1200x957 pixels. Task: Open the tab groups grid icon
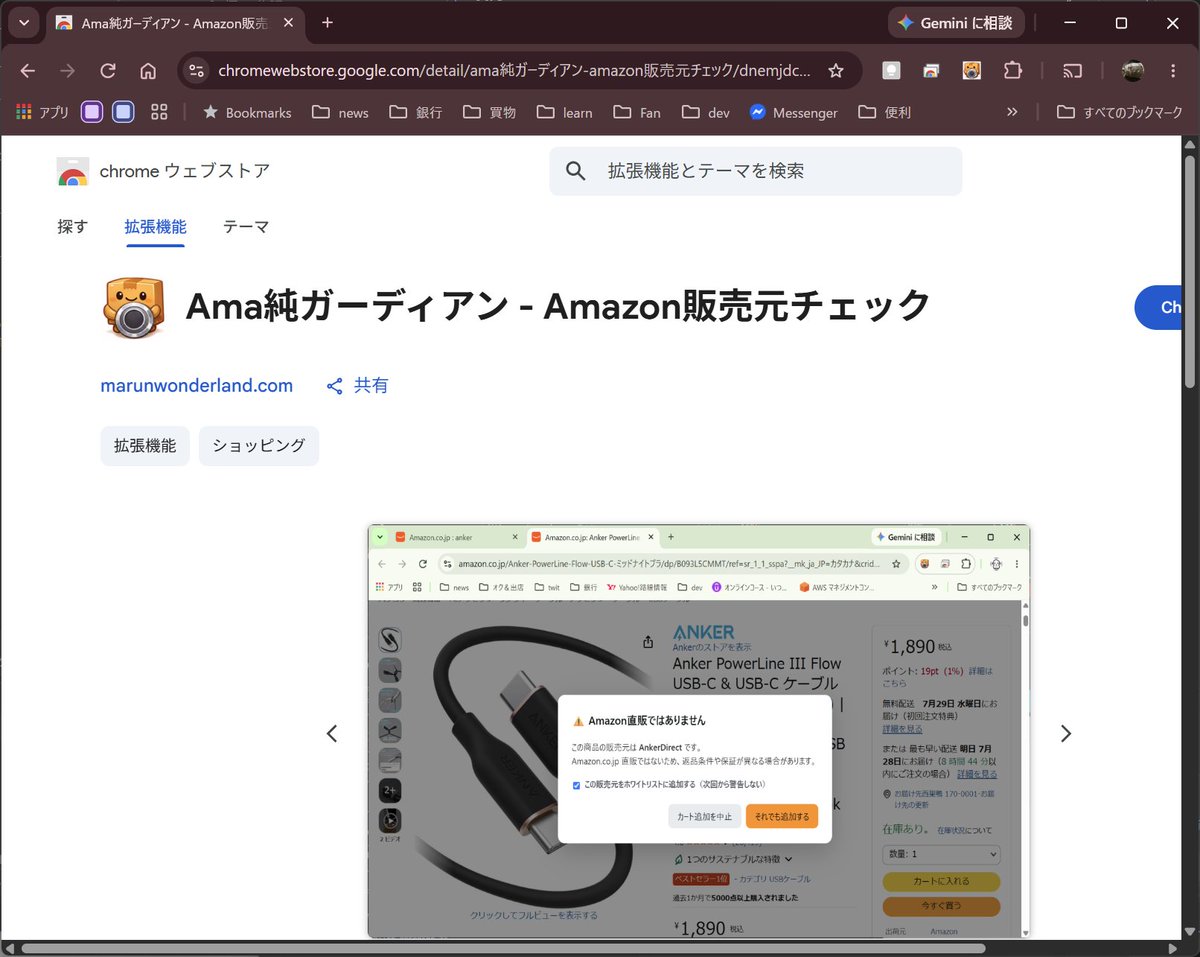pyautogui.click(x=159, y=112)
